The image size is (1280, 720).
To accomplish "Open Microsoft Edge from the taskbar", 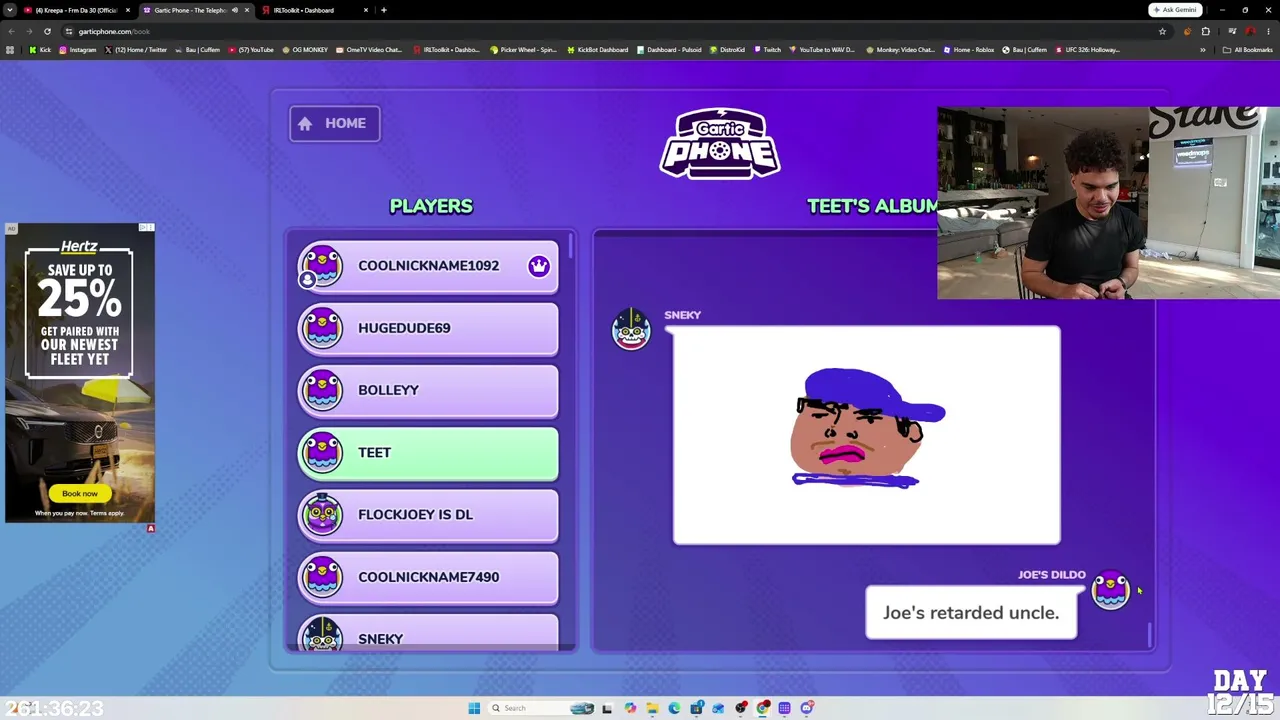I will click(x=674, y=708).
